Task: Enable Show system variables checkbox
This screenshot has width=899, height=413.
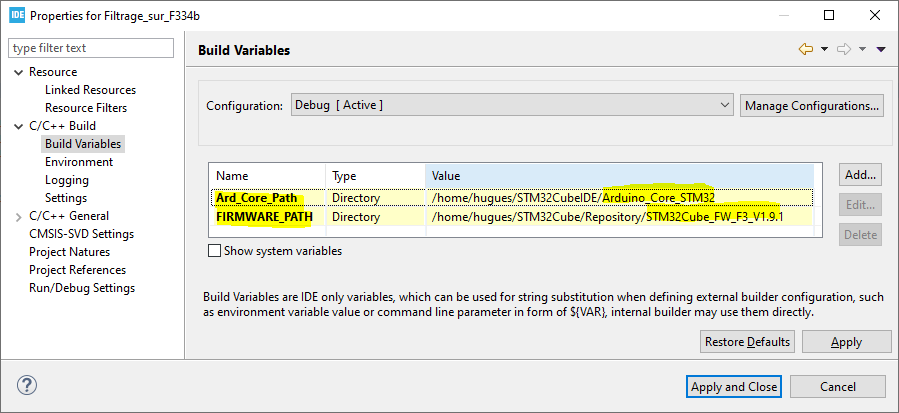Action: (x=214, y=251)
